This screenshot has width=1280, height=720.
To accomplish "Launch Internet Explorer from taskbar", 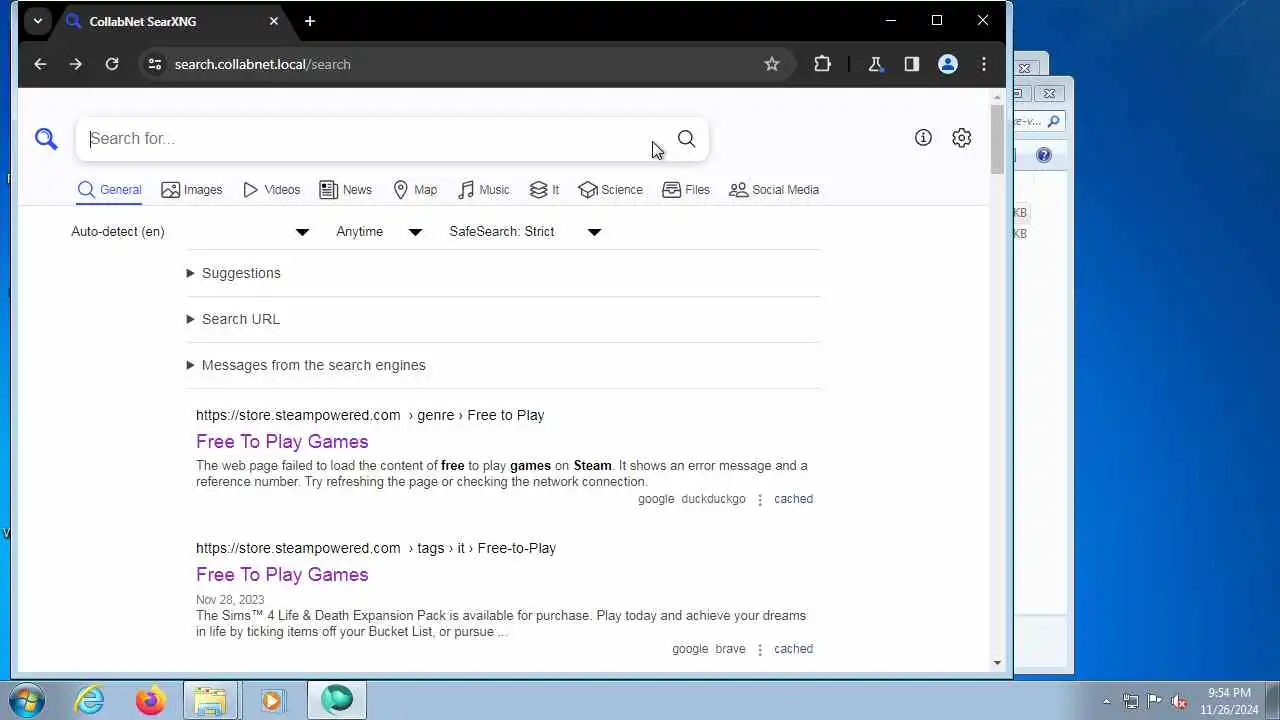I will coord(90,700).
